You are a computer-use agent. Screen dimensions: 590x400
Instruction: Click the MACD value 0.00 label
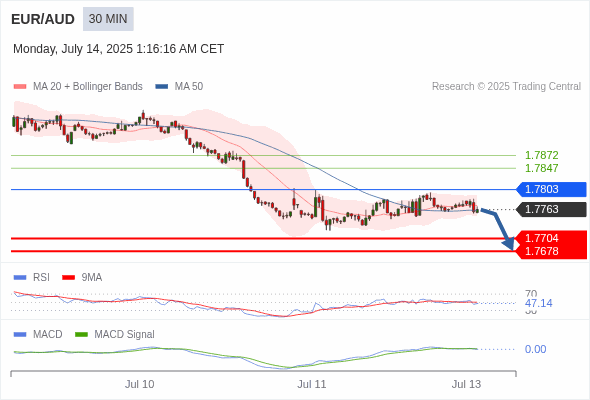(x=535, y=349)
